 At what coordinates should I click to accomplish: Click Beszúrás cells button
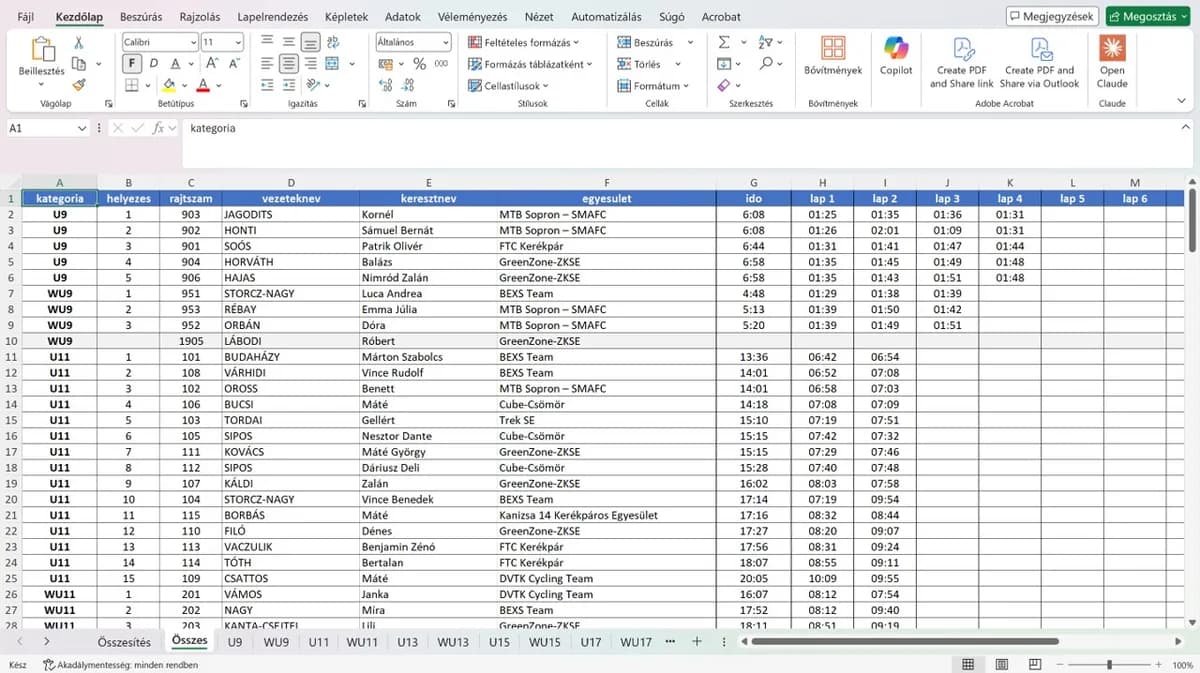(645, 43)
